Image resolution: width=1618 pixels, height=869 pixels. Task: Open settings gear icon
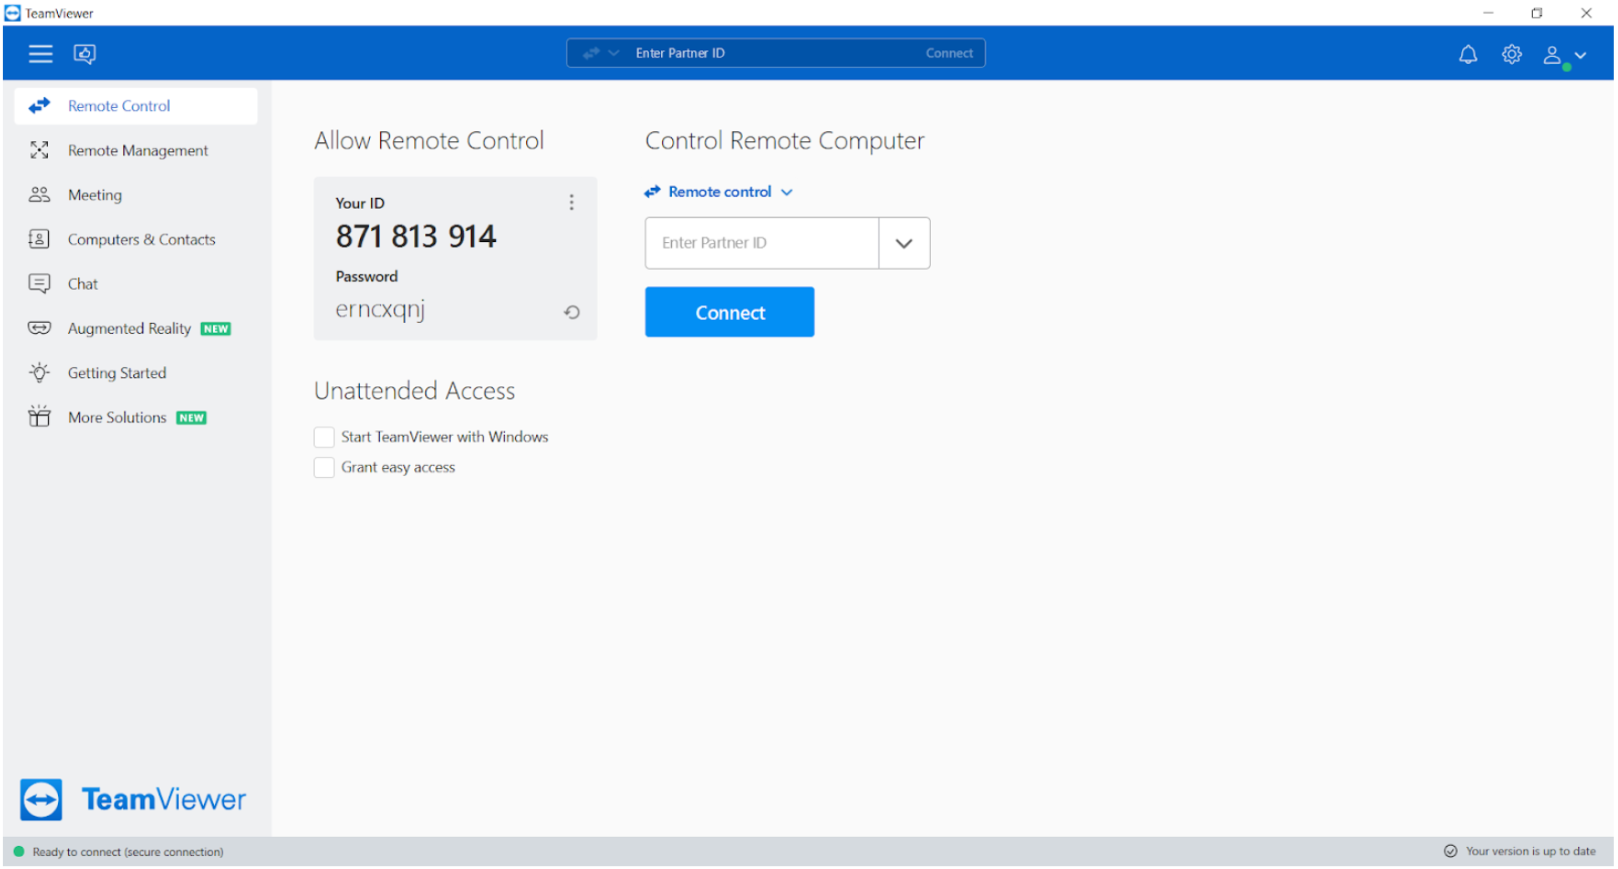pos(1511,55)
